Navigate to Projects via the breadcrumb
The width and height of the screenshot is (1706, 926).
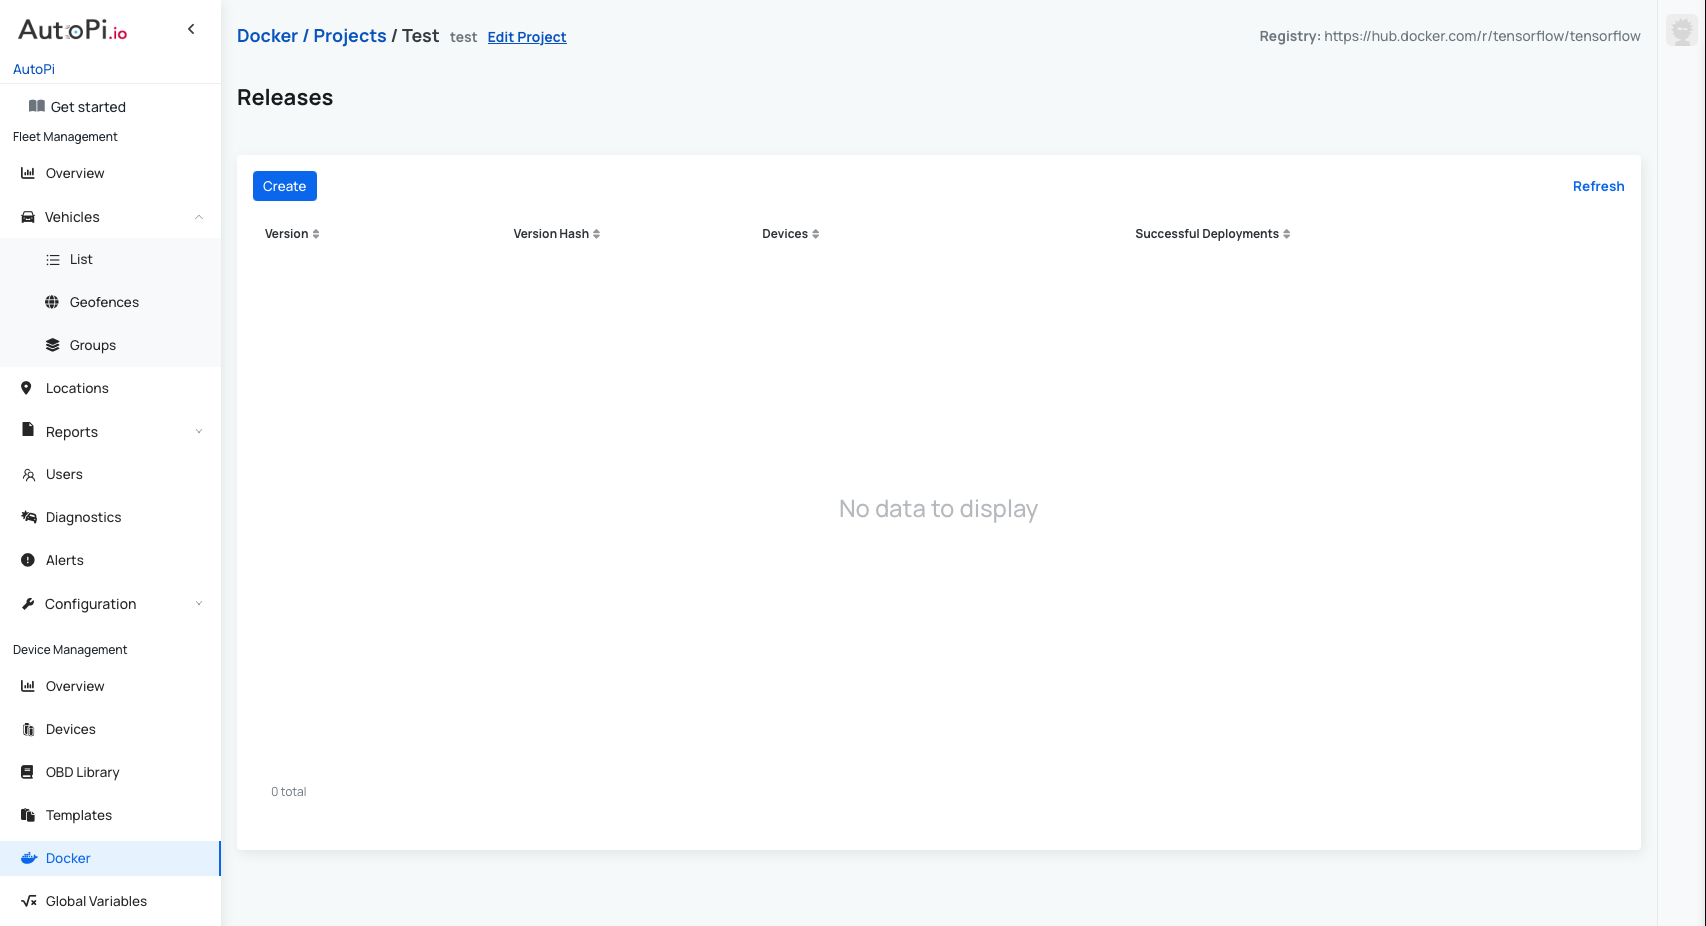(x=349, y=35)
